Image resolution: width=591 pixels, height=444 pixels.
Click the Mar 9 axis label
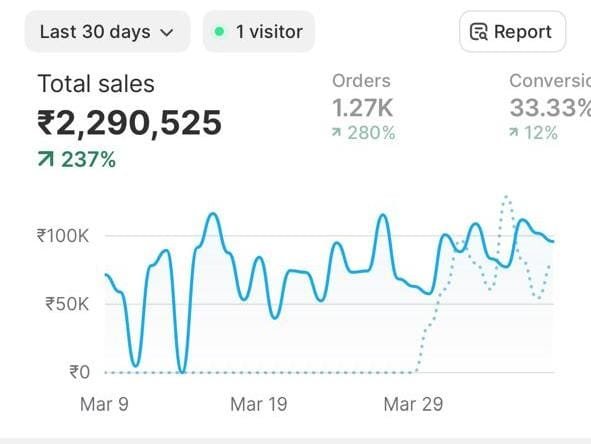pyautogui.click(x=104, y=404)
